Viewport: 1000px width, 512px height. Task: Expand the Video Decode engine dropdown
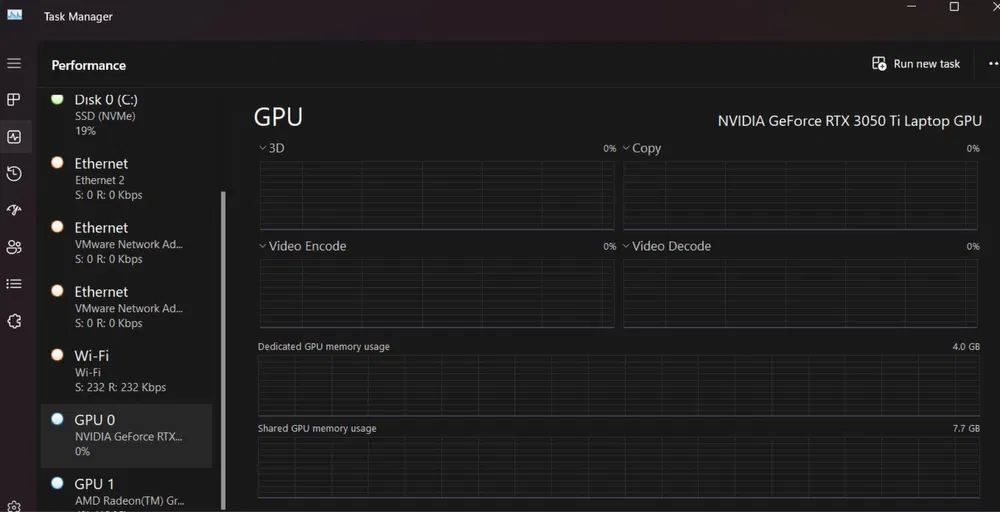click(666, 246)
